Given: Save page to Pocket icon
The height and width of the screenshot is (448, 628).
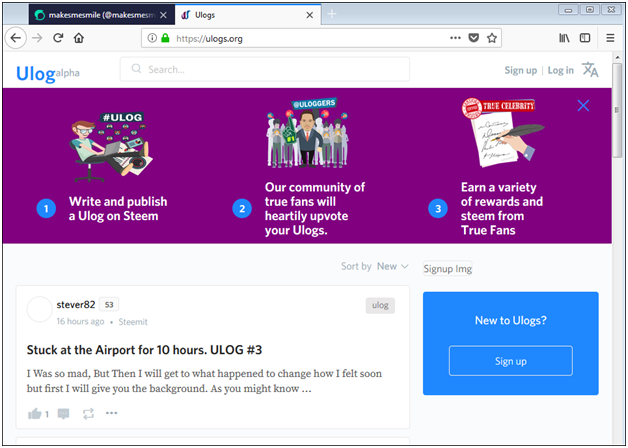Looking at the screenshot, I should click(x=474, y=38).
